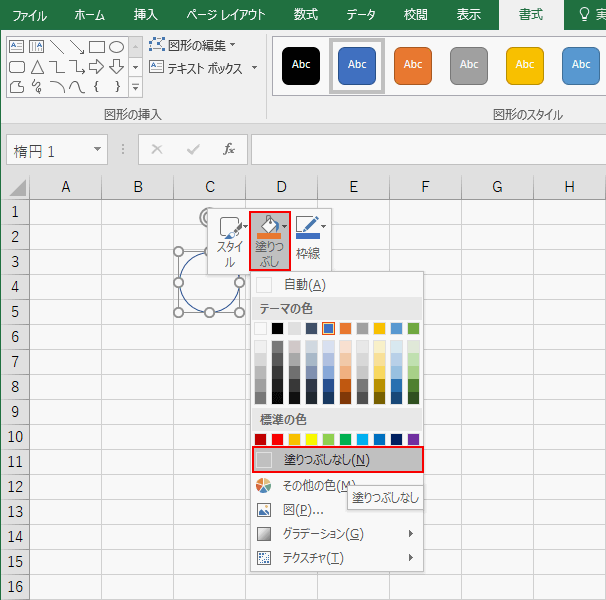606x600 pixels.
Task: Pick the purple standard color swatch
Action: click(413, 439)
